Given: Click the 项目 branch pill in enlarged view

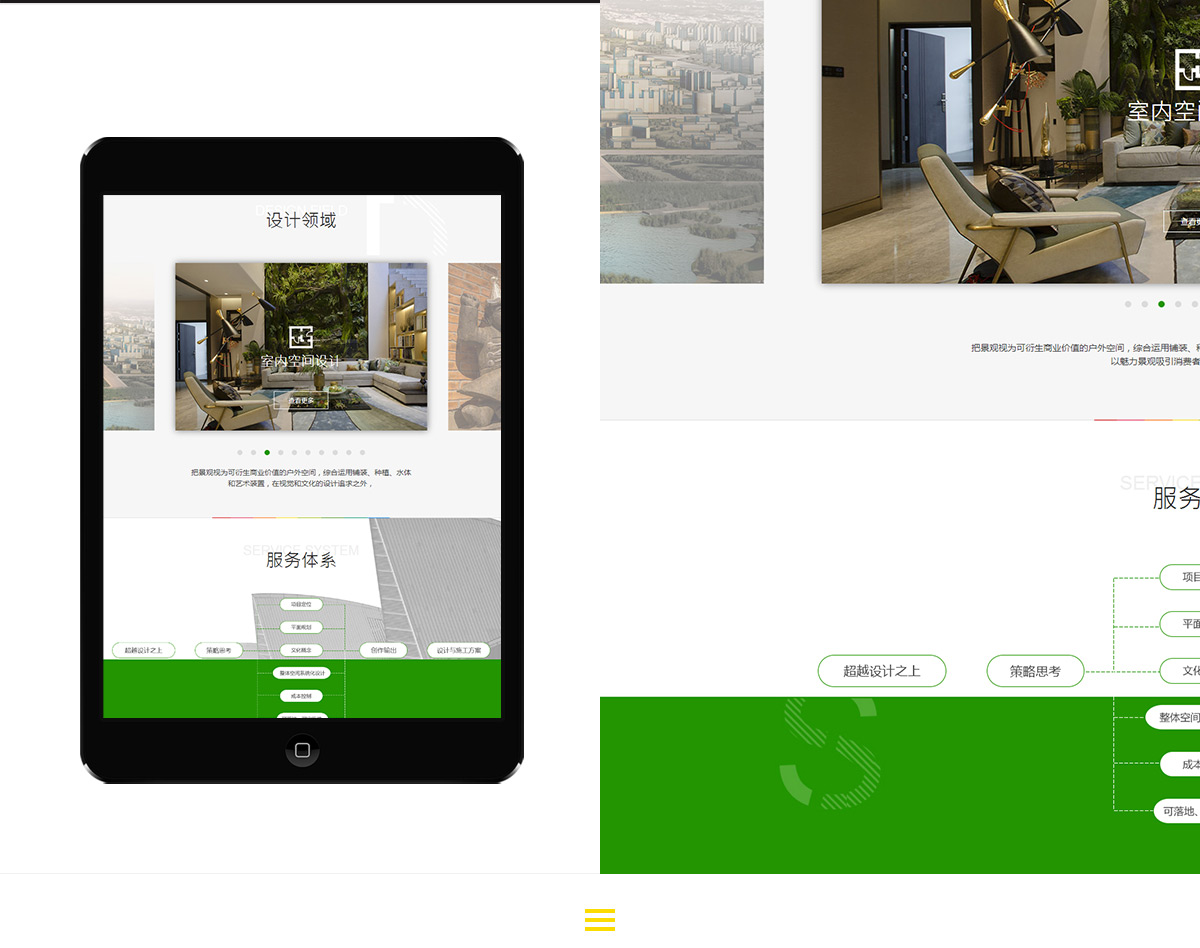Looking at the screenshot, I should click(x=1180, y=577).
